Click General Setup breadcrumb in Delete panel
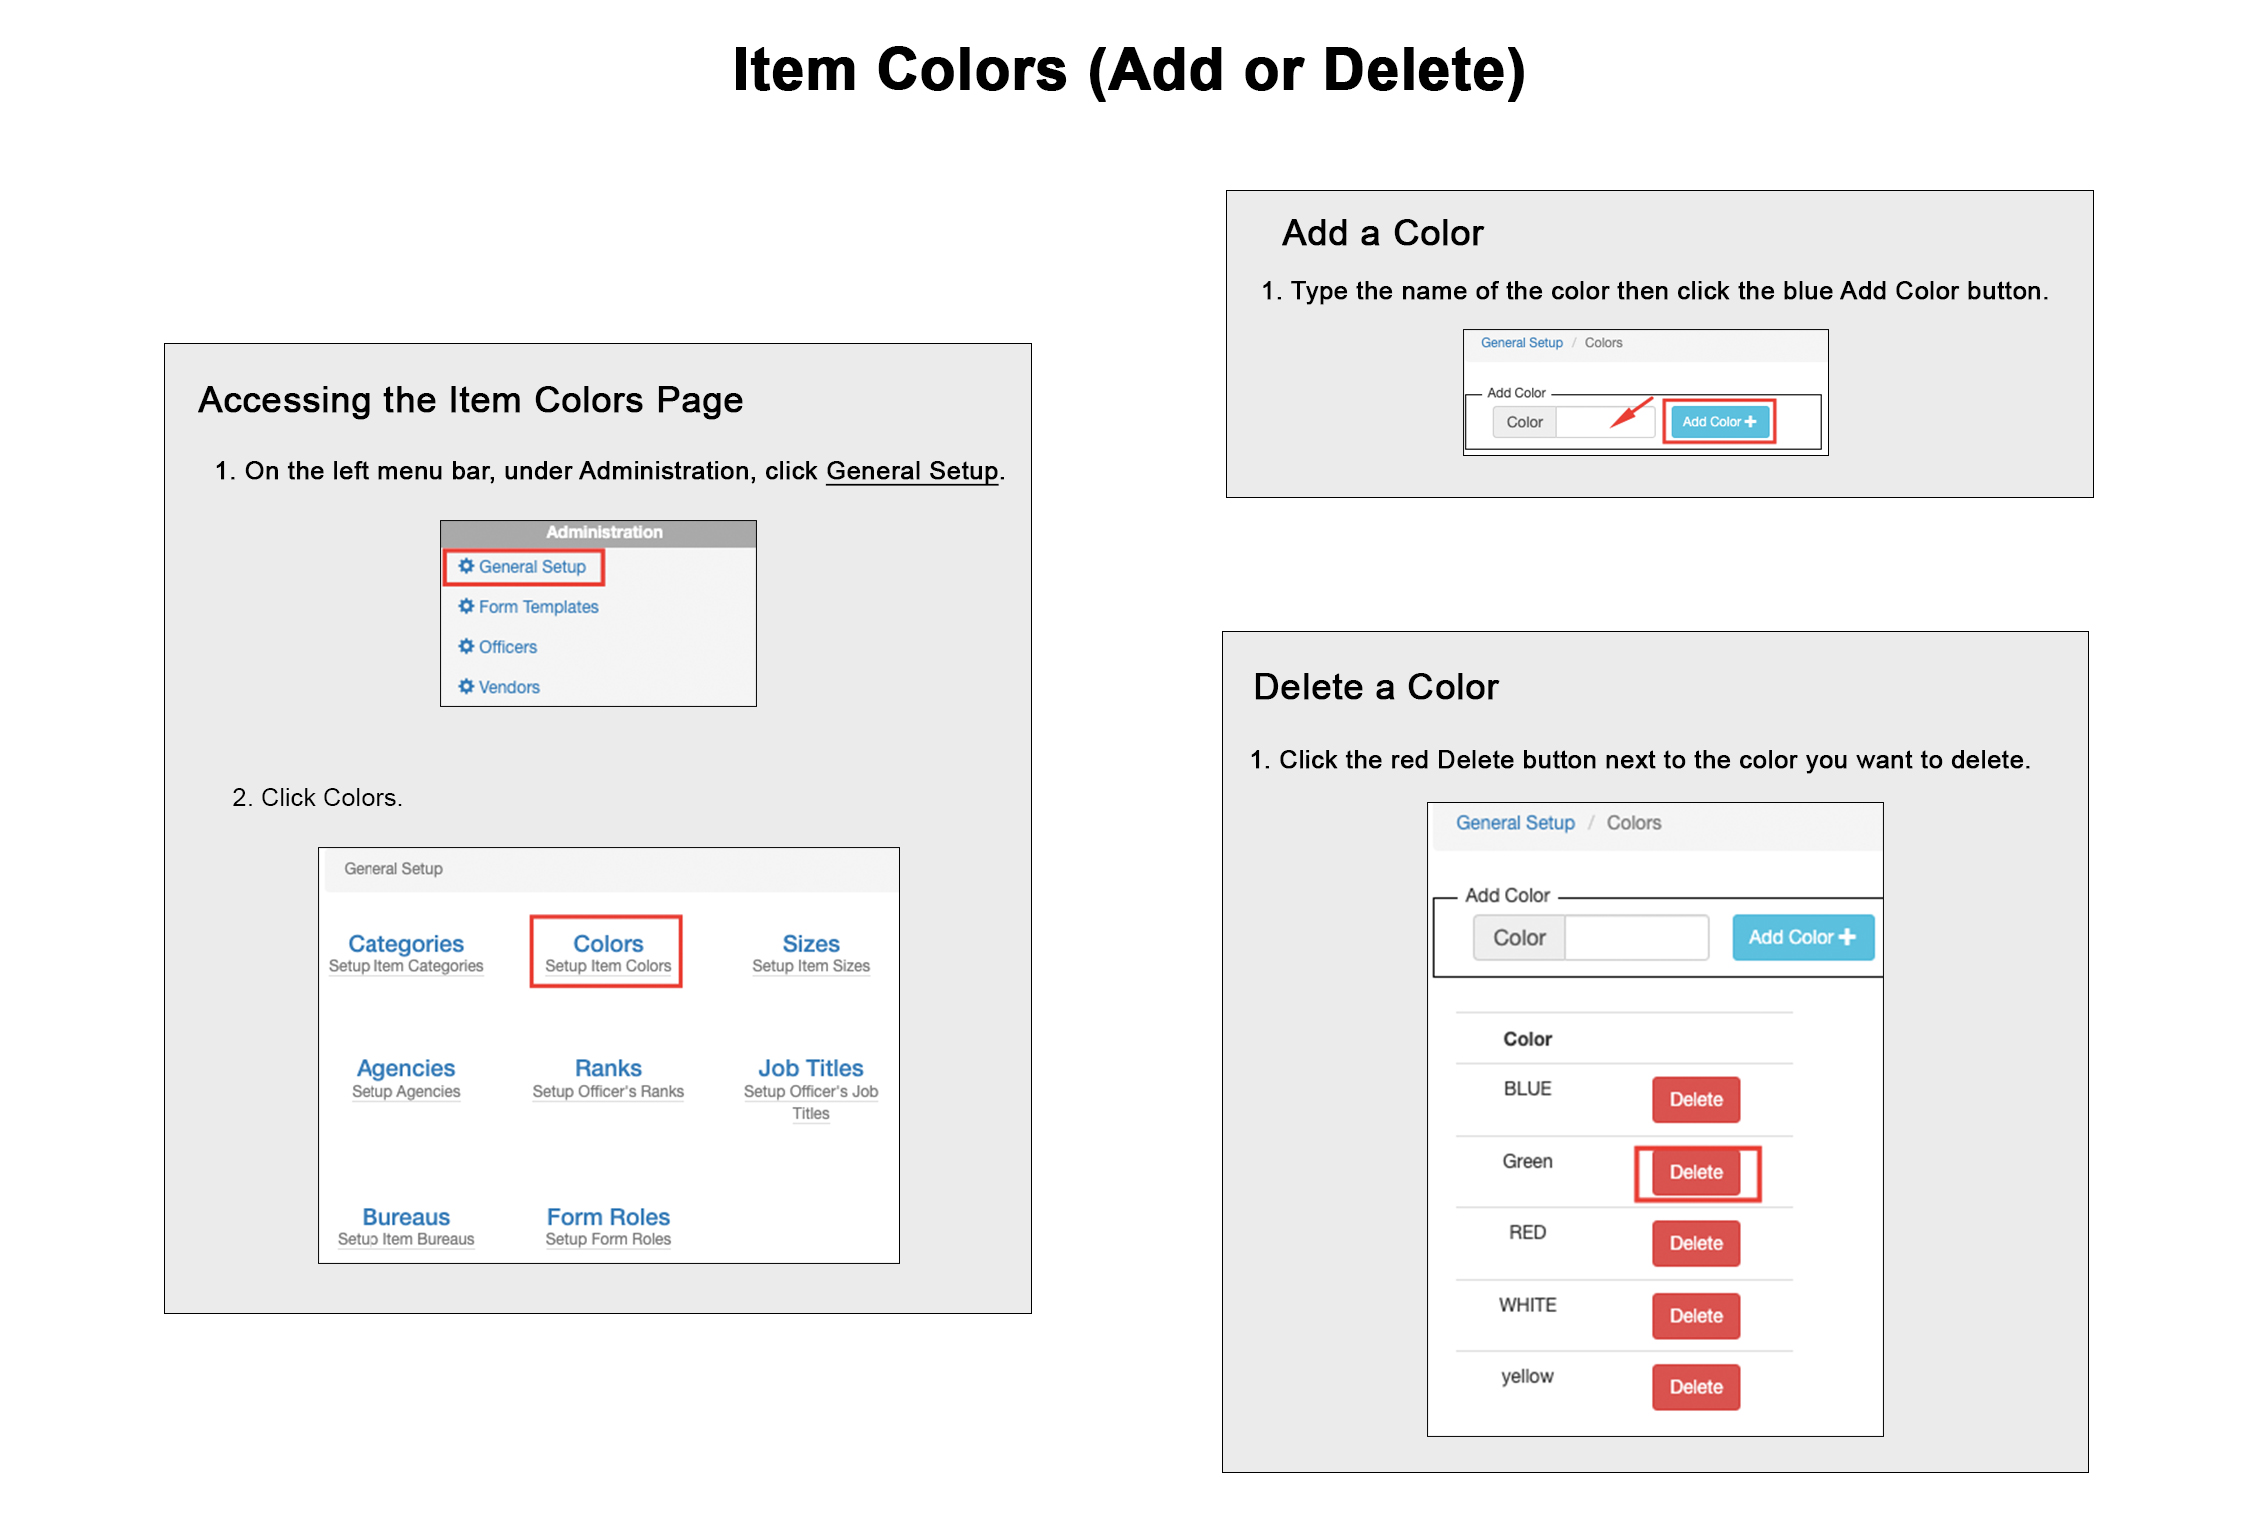 pyautogui.click(x=1514, y=822)
